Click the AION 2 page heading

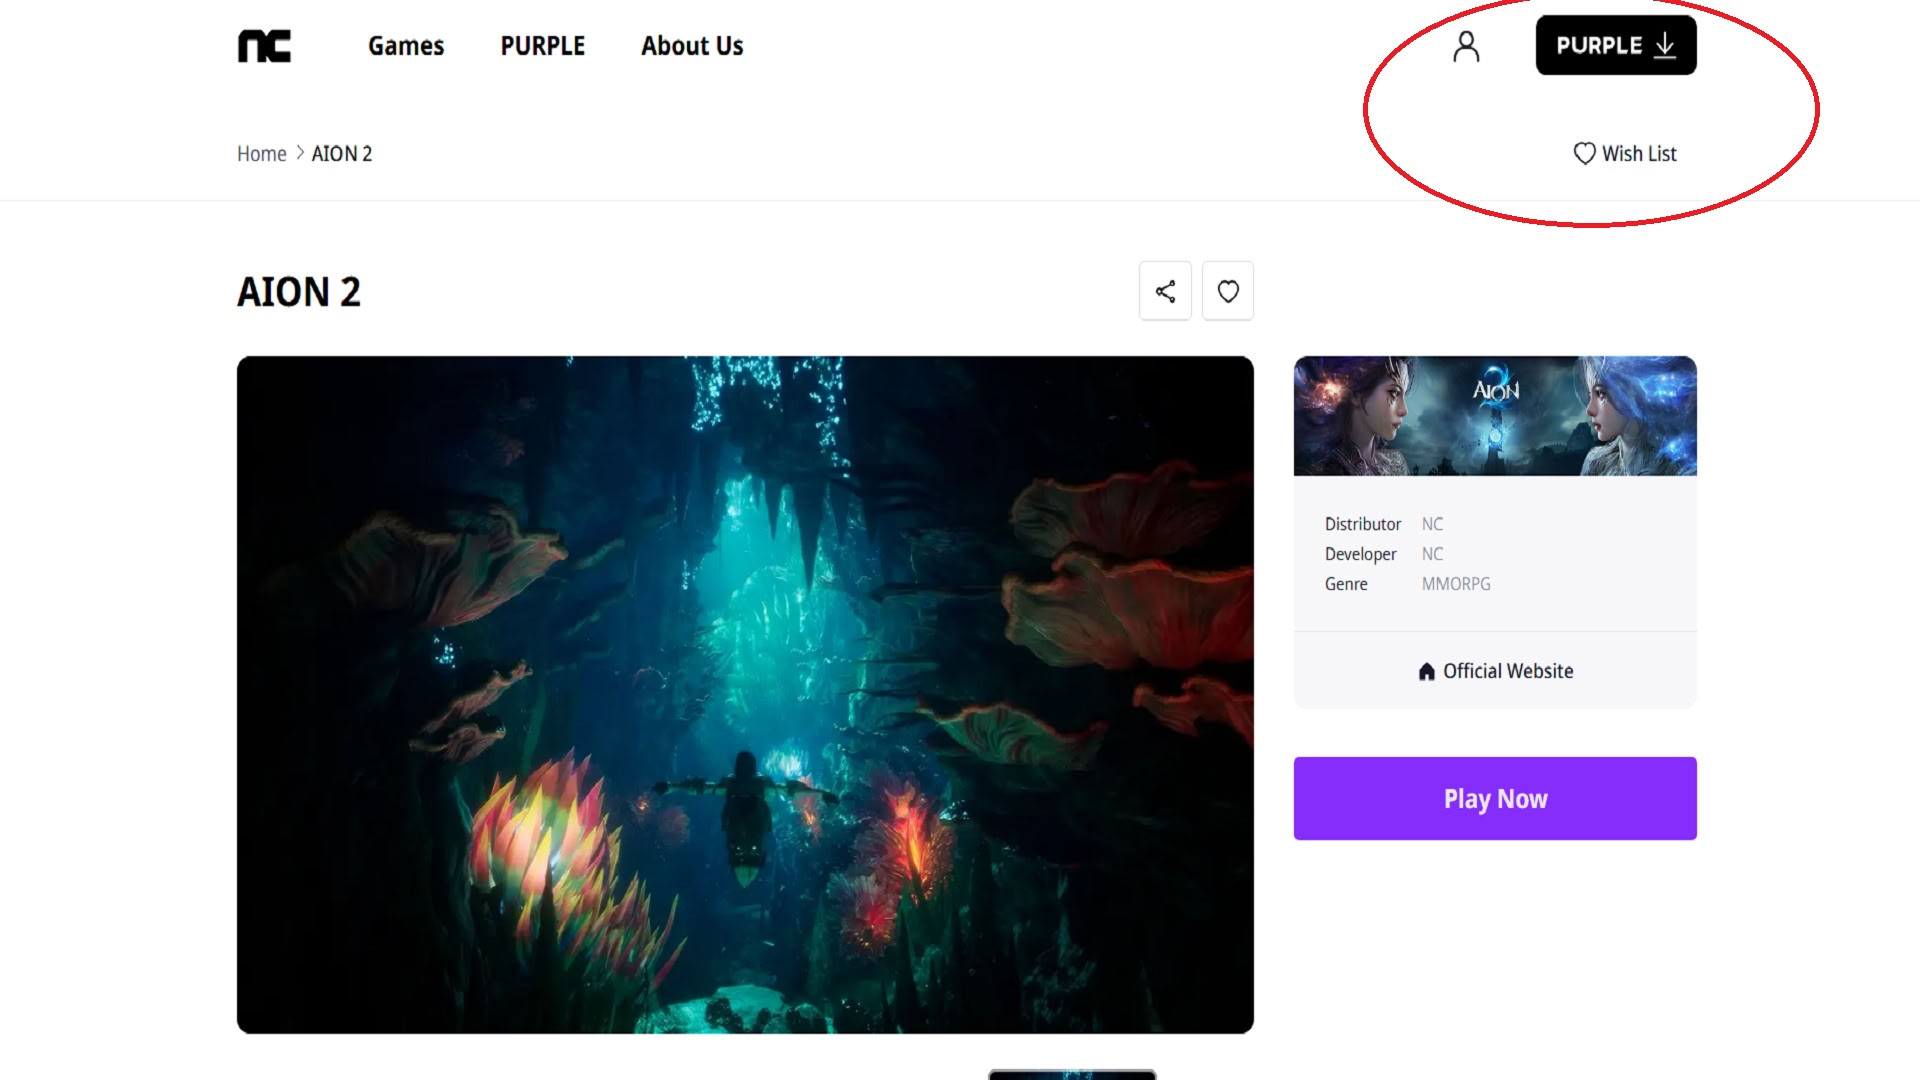(299, 292)
